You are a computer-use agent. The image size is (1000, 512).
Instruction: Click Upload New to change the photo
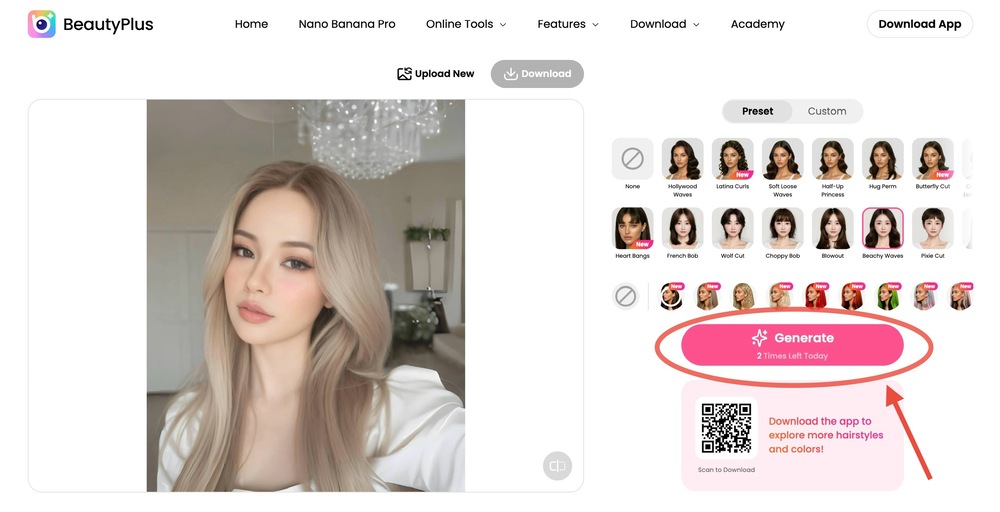coord(436,74)
